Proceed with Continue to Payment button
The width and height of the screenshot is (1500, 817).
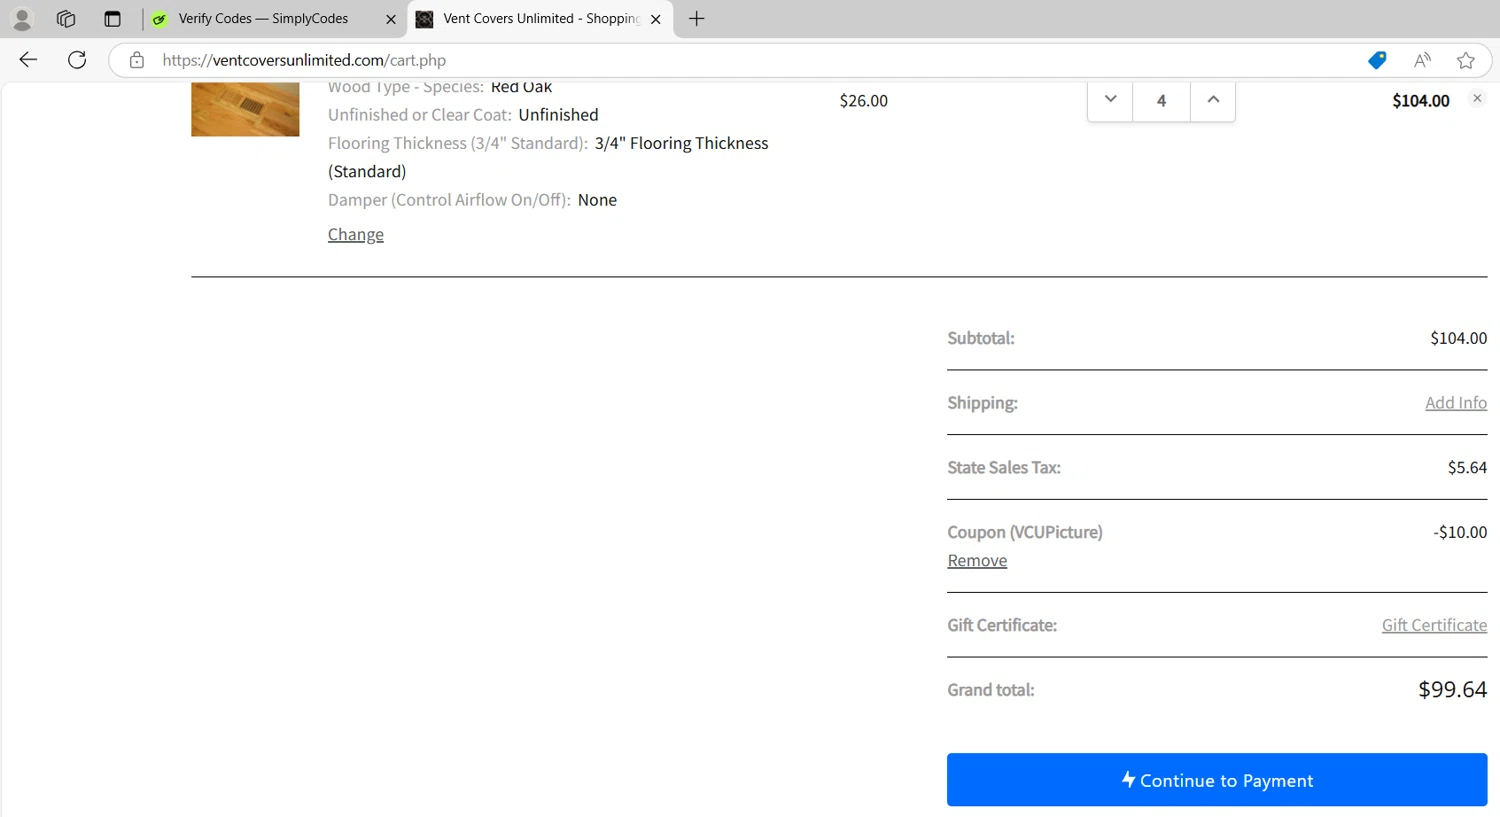(x=1217, y=780)
